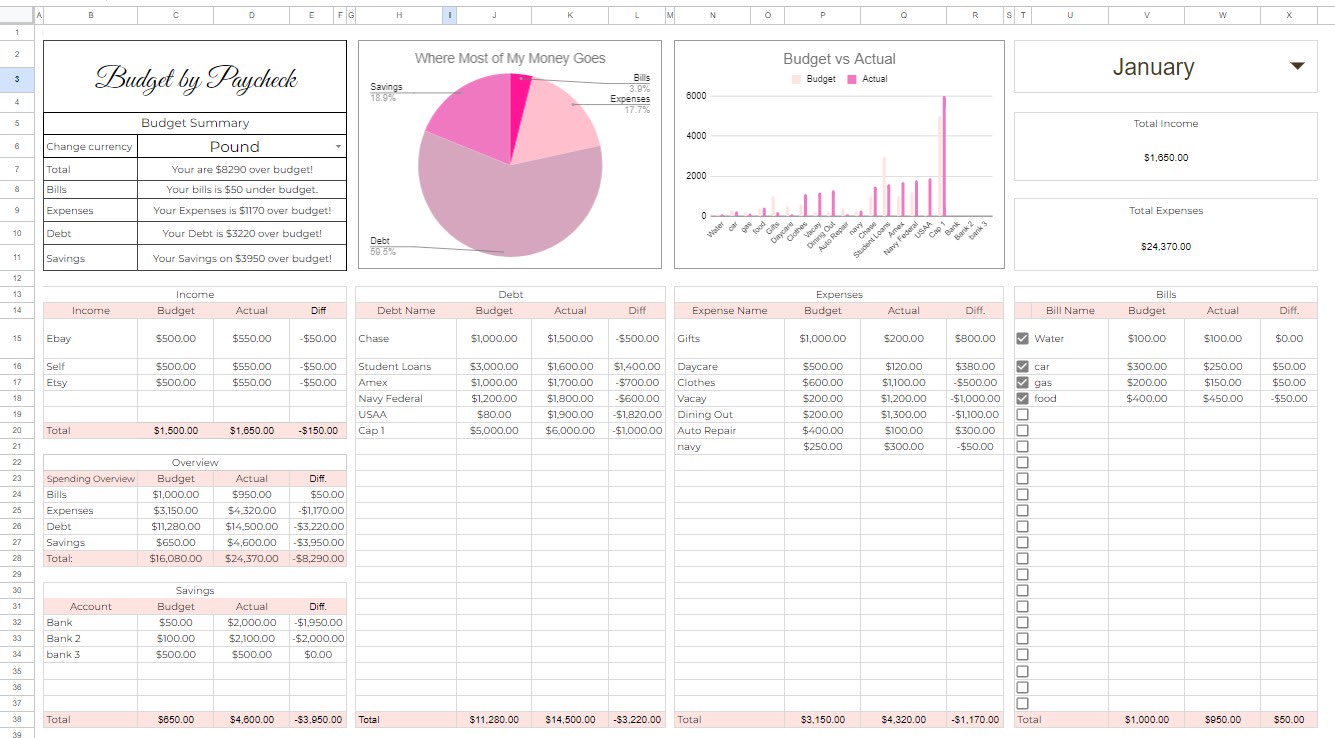Select row 38 header
Screen dimensions: 1335x738
point(17,719)
